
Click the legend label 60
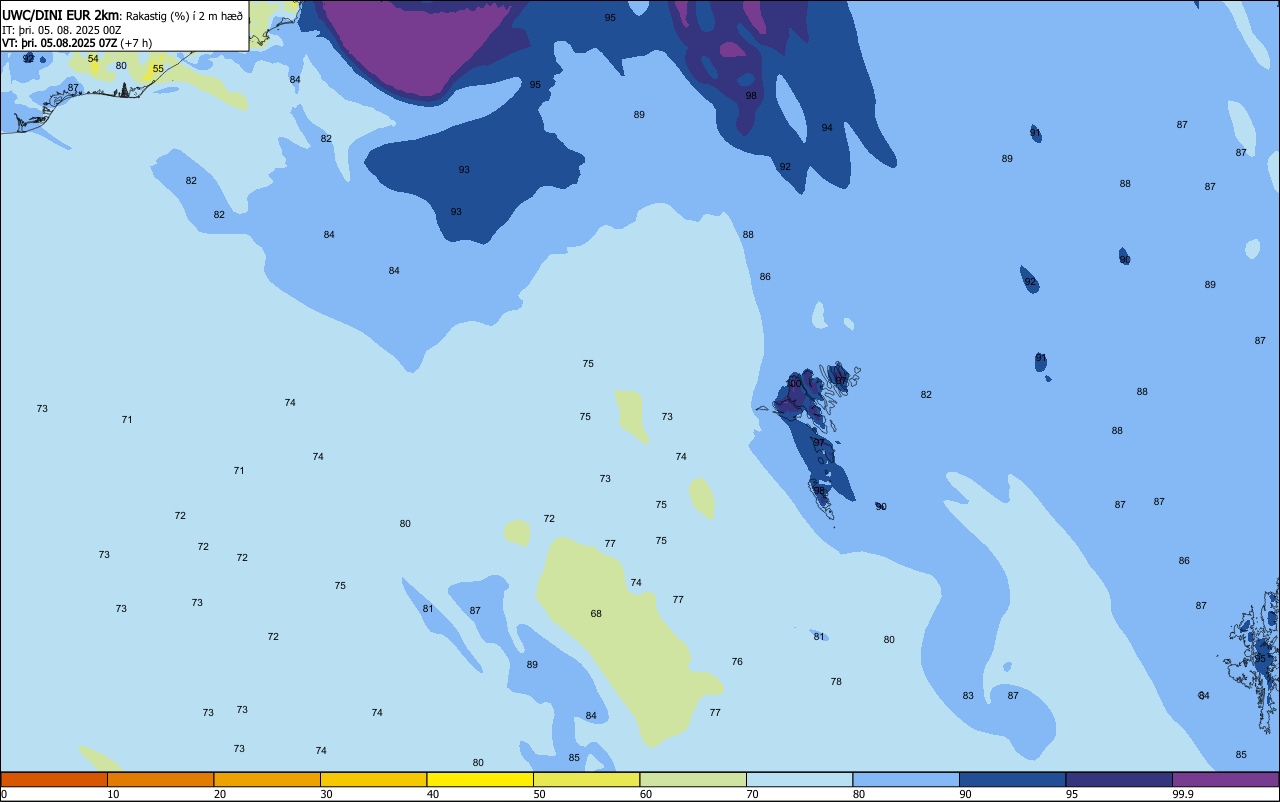tap(646, 794)
